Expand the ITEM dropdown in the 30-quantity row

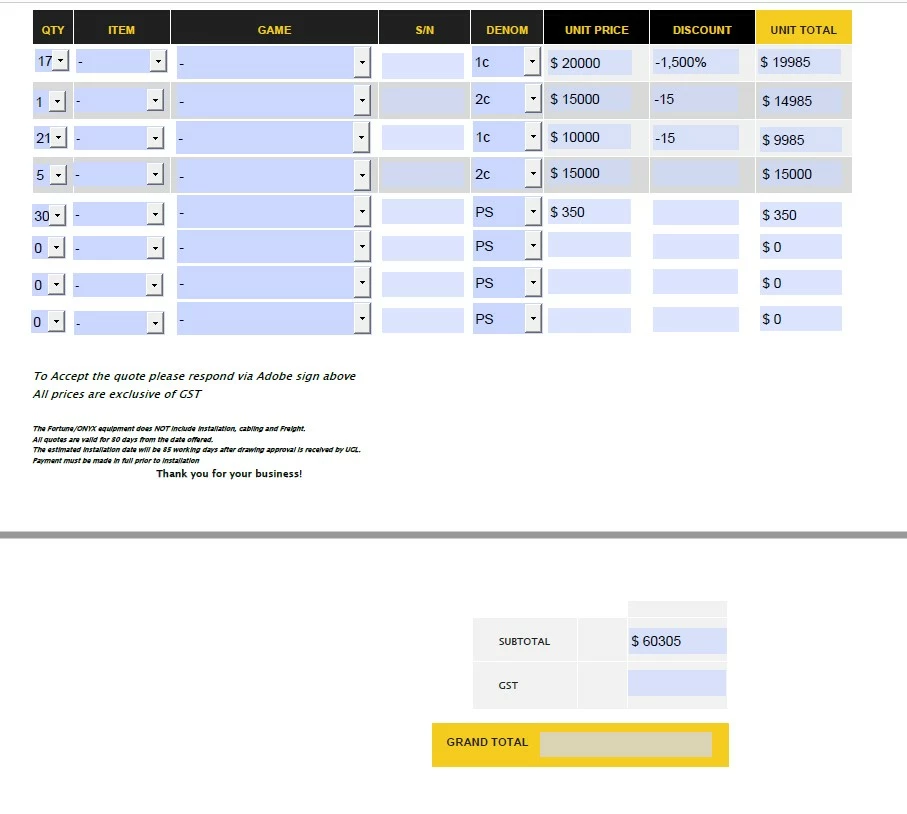(x=155, y=214)
